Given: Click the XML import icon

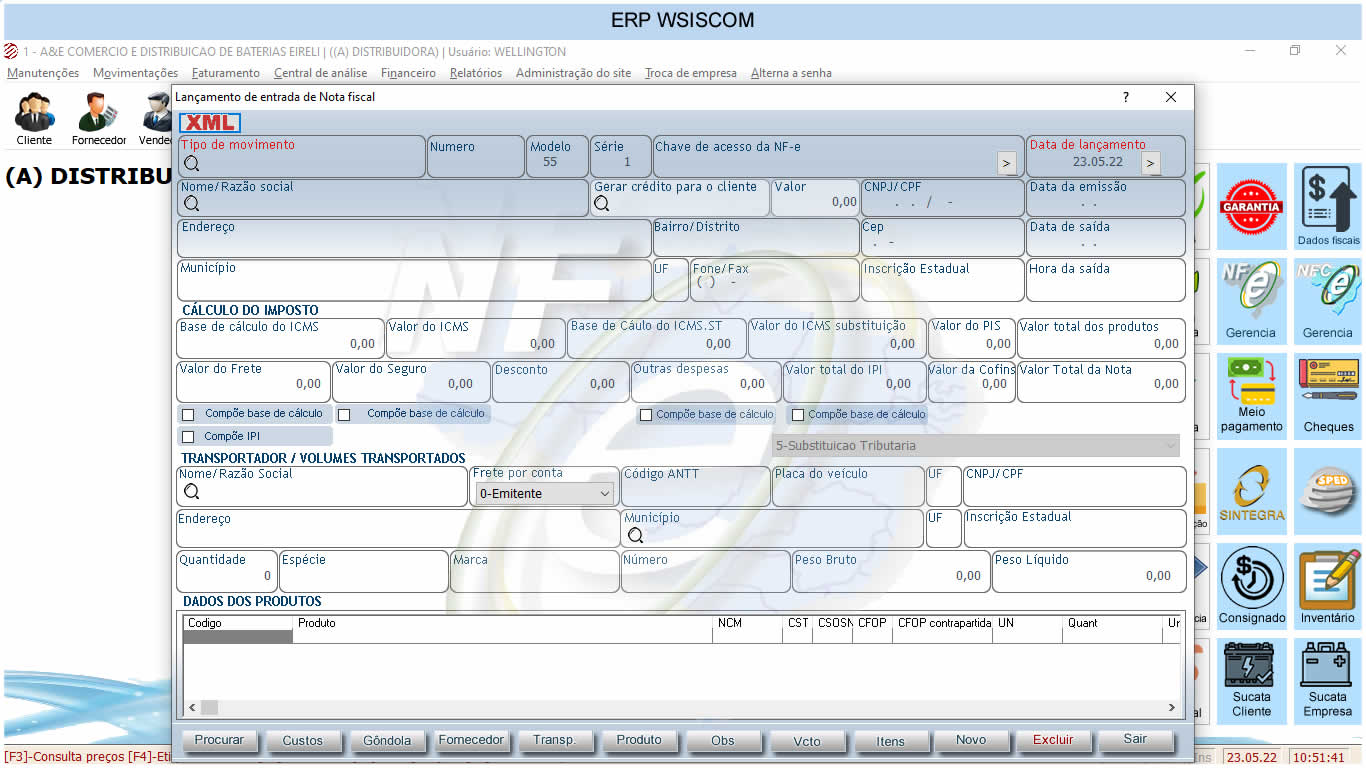Looking at the screenshot, I should (x=210, y=123).
